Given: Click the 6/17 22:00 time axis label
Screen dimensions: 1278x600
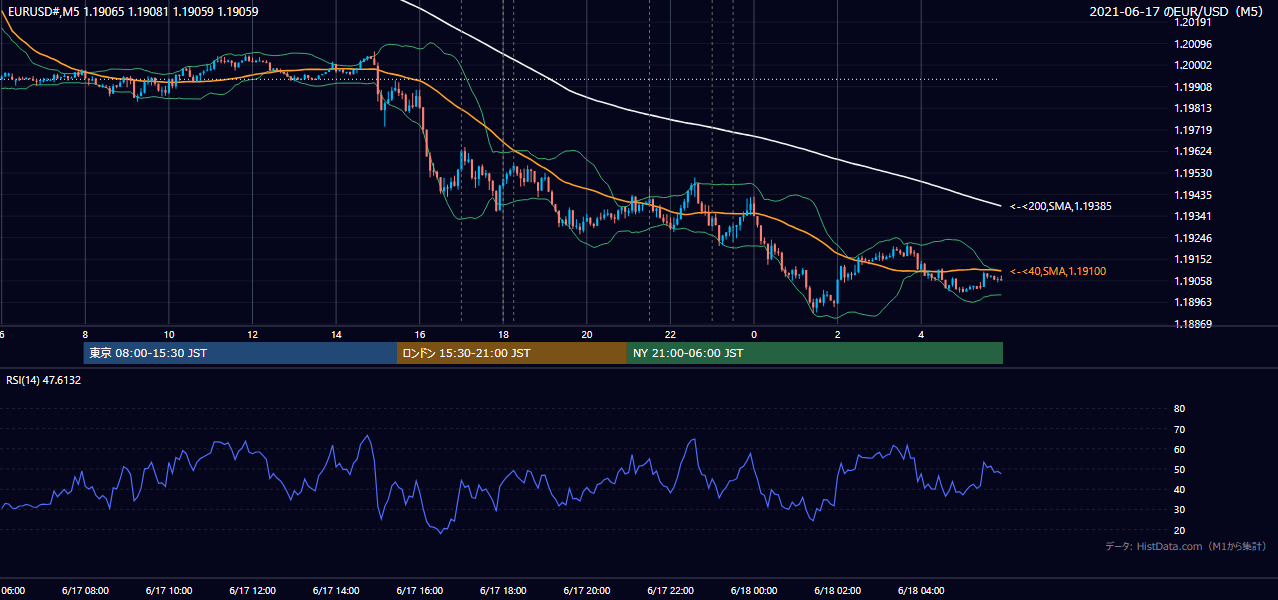Looking at the screenshot, I should pyautogui.click(x=670, y=590).
